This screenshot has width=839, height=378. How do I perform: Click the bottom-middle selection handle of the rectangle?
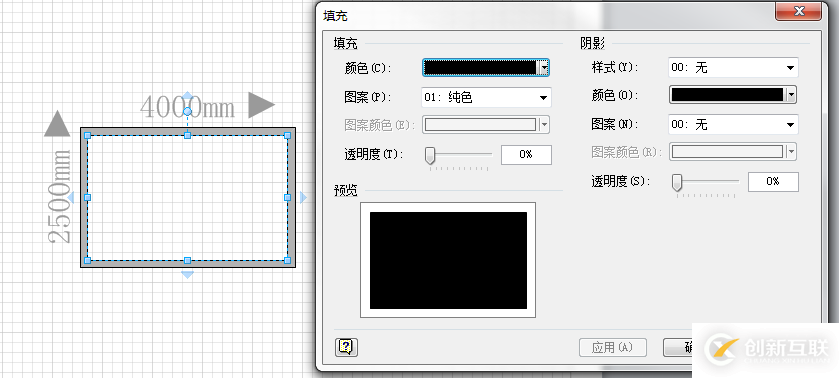187,261
